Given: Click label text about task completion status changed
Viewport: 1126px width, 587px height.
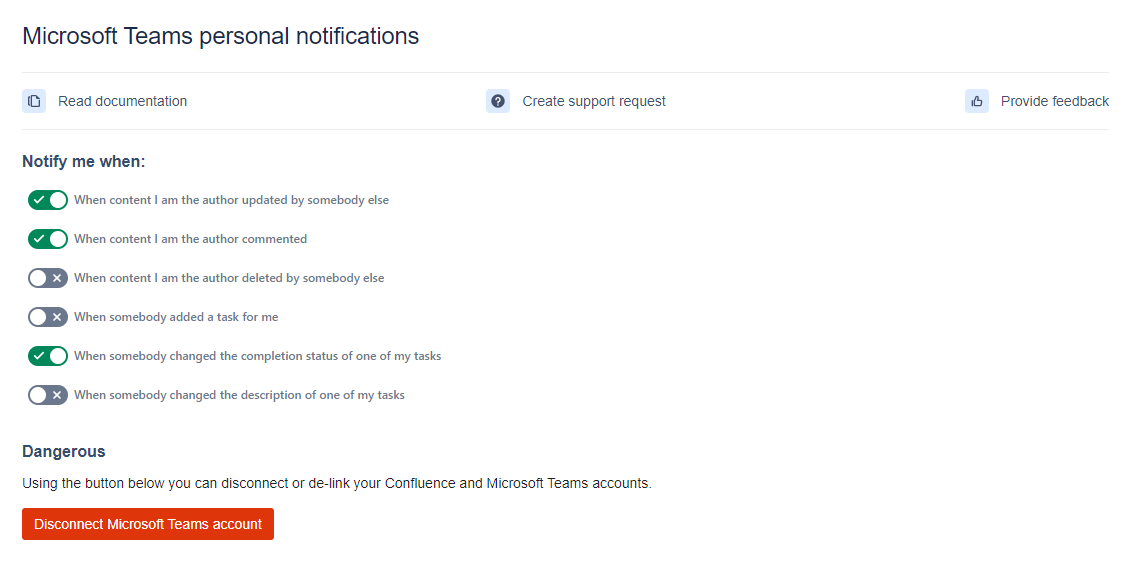Looking at the screenshot, I should pyautogui.click(x=257, y=356).
